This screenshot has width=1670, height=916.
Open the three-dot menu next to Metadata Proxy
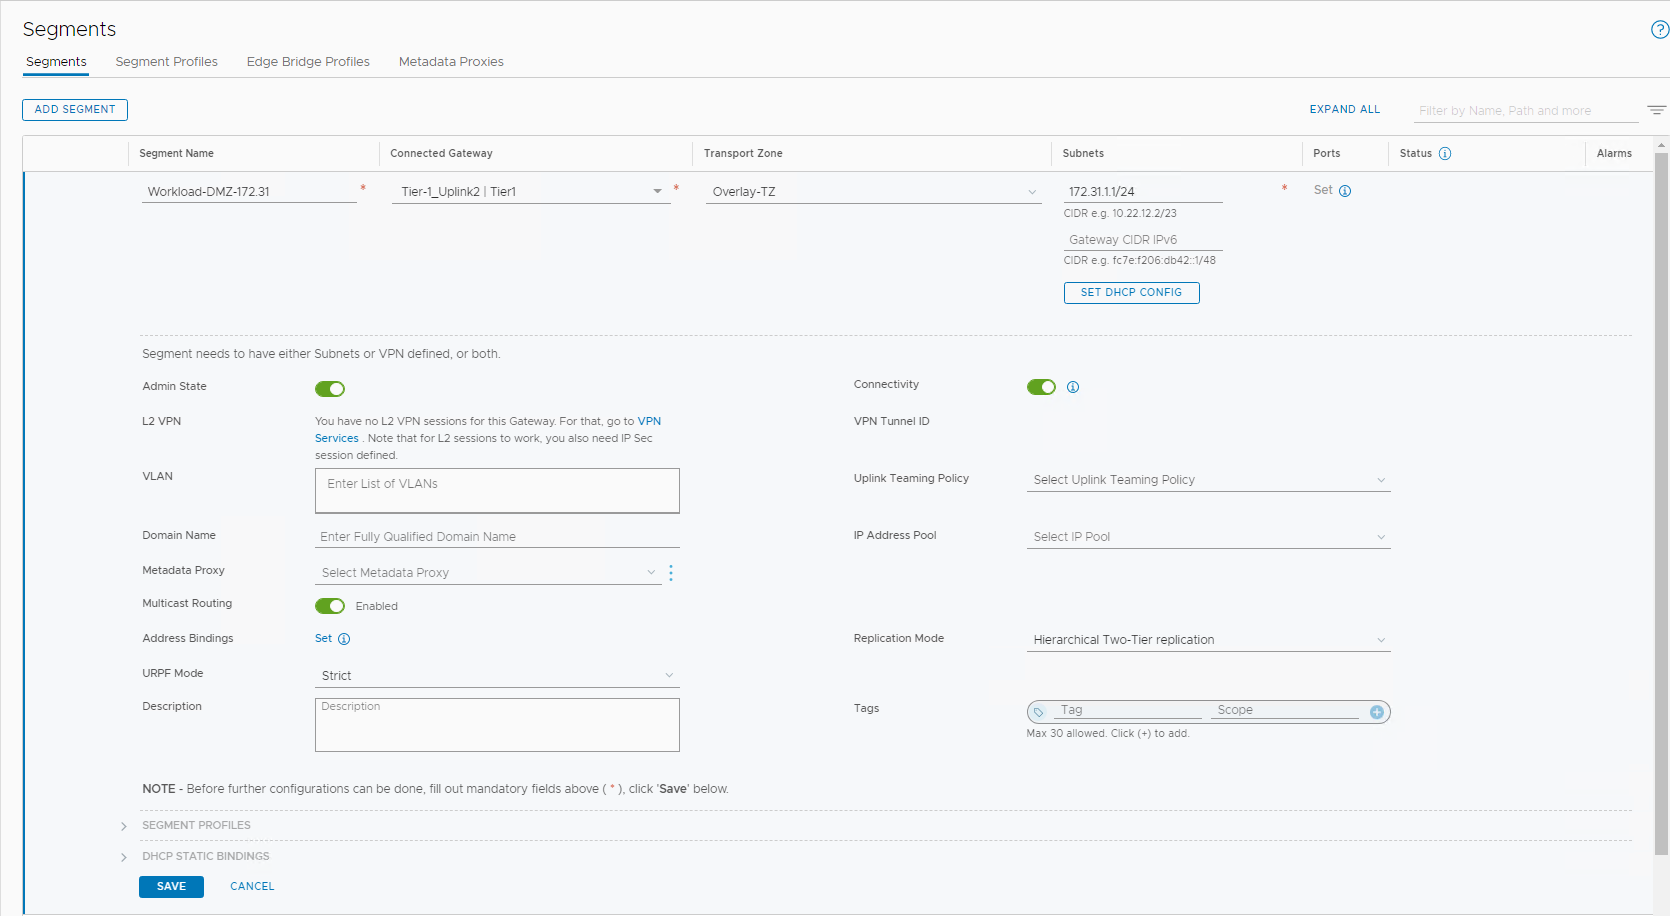(x=671, y=573)
